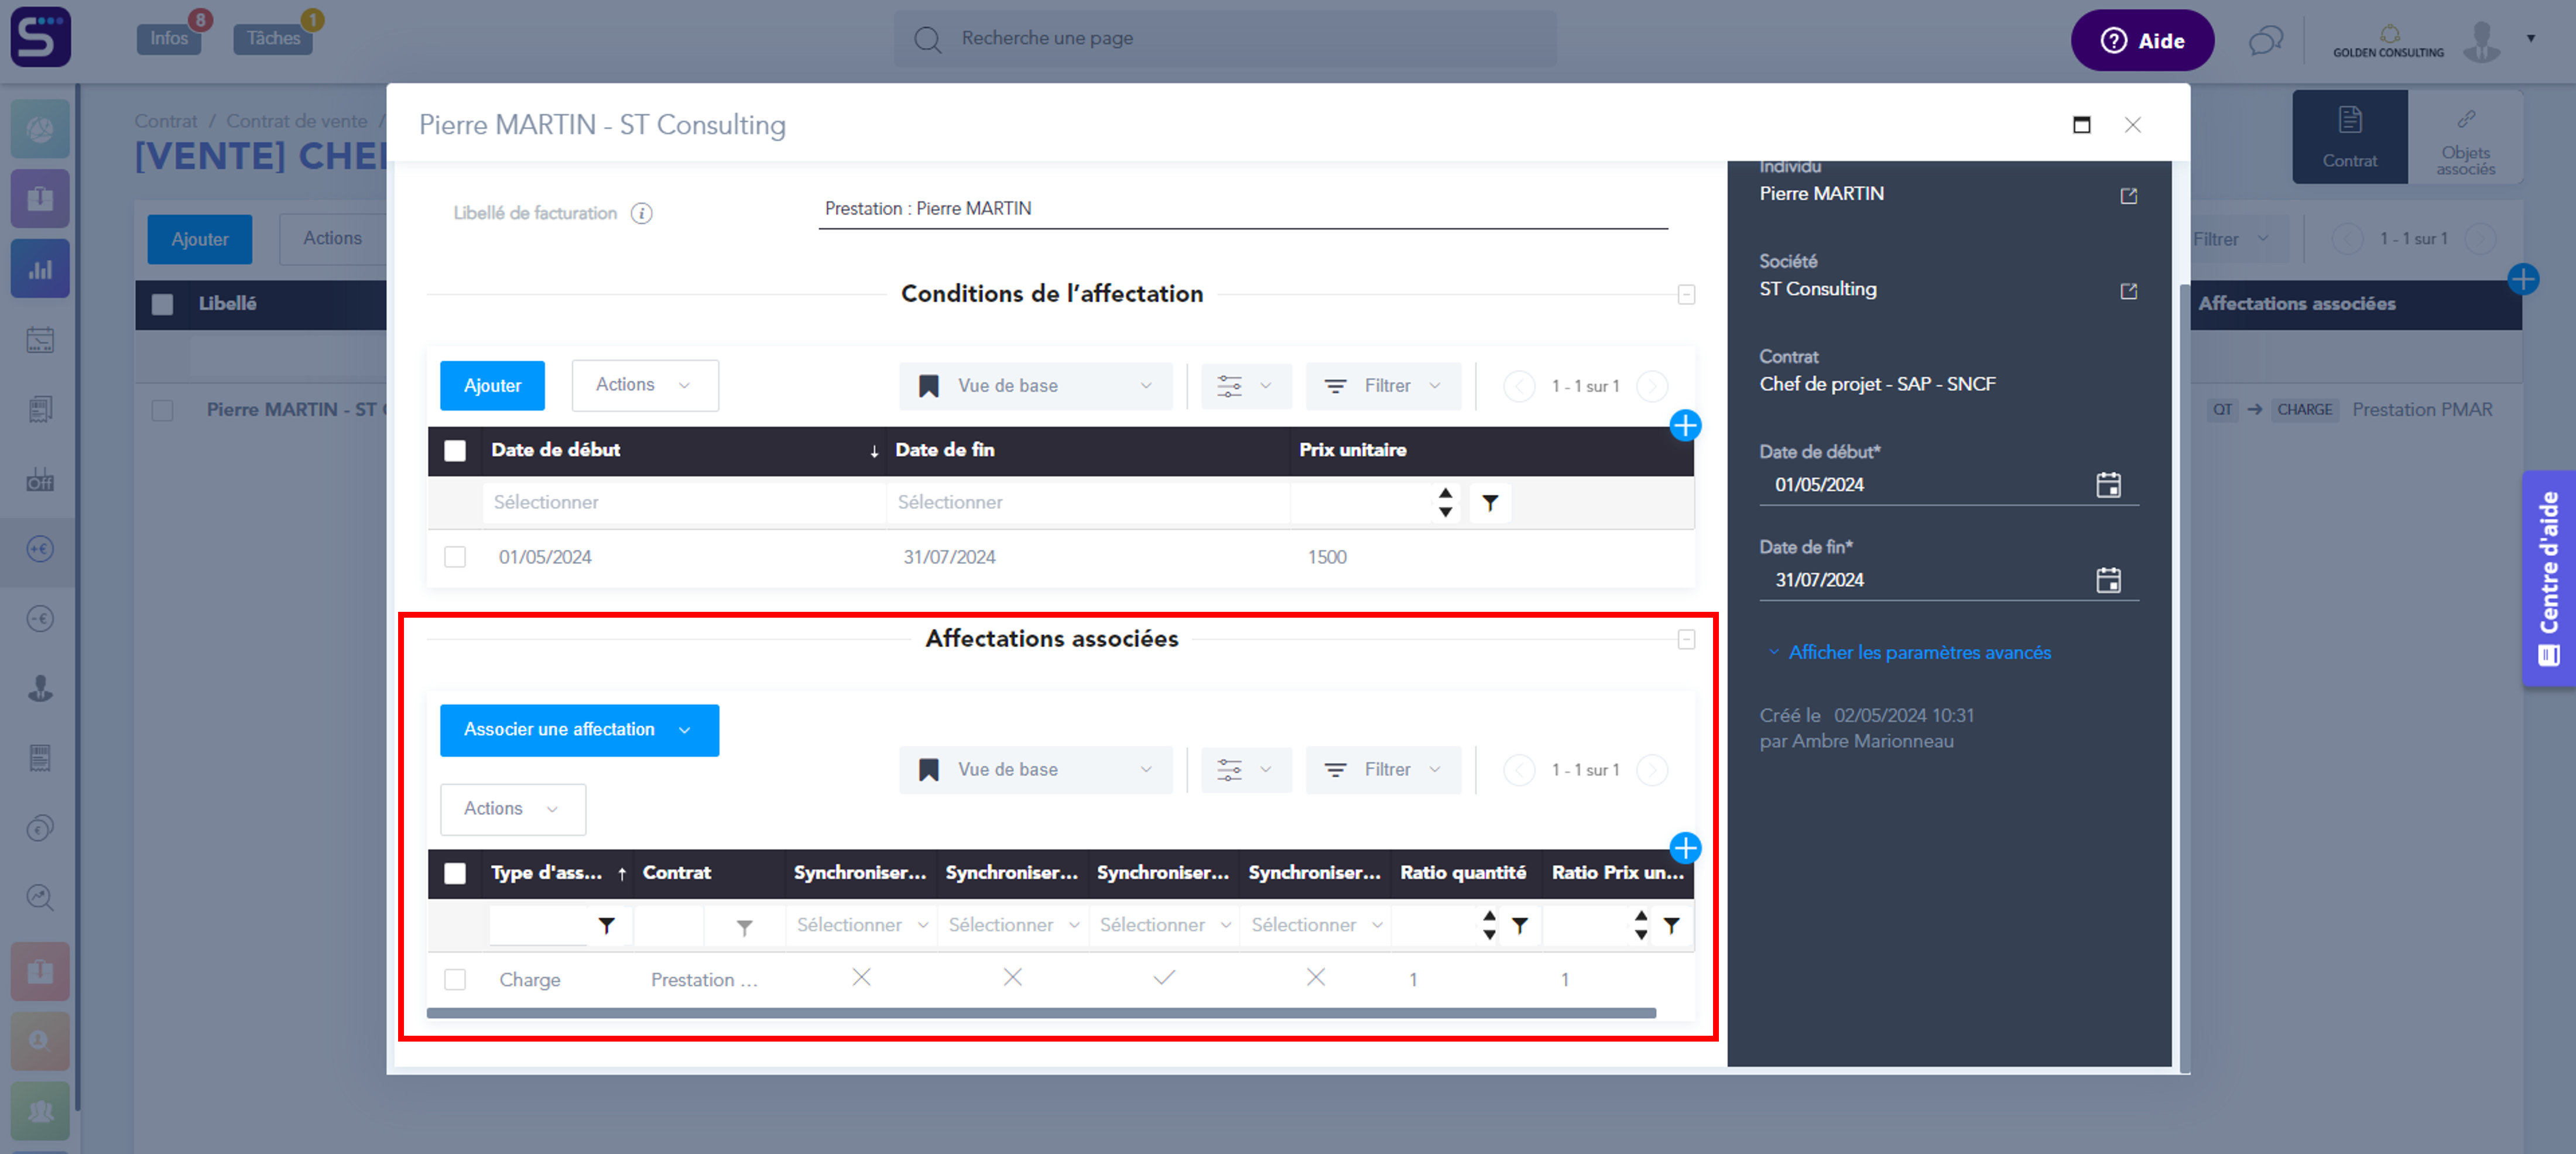This screenshot has height=1154, width=2576.
Task: Open the ST Consulting company external link icon
Action: 2128,291
